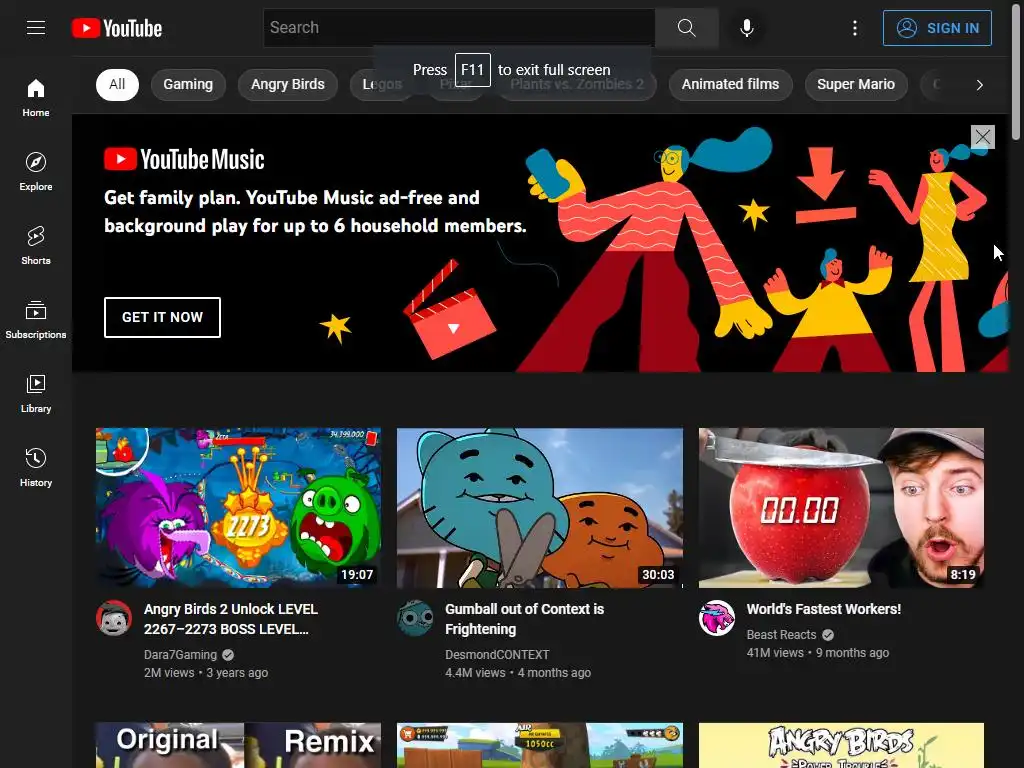Open the hamburger guide menu
This screenshot has height=768, width=1024.
(x=36, y=27)
